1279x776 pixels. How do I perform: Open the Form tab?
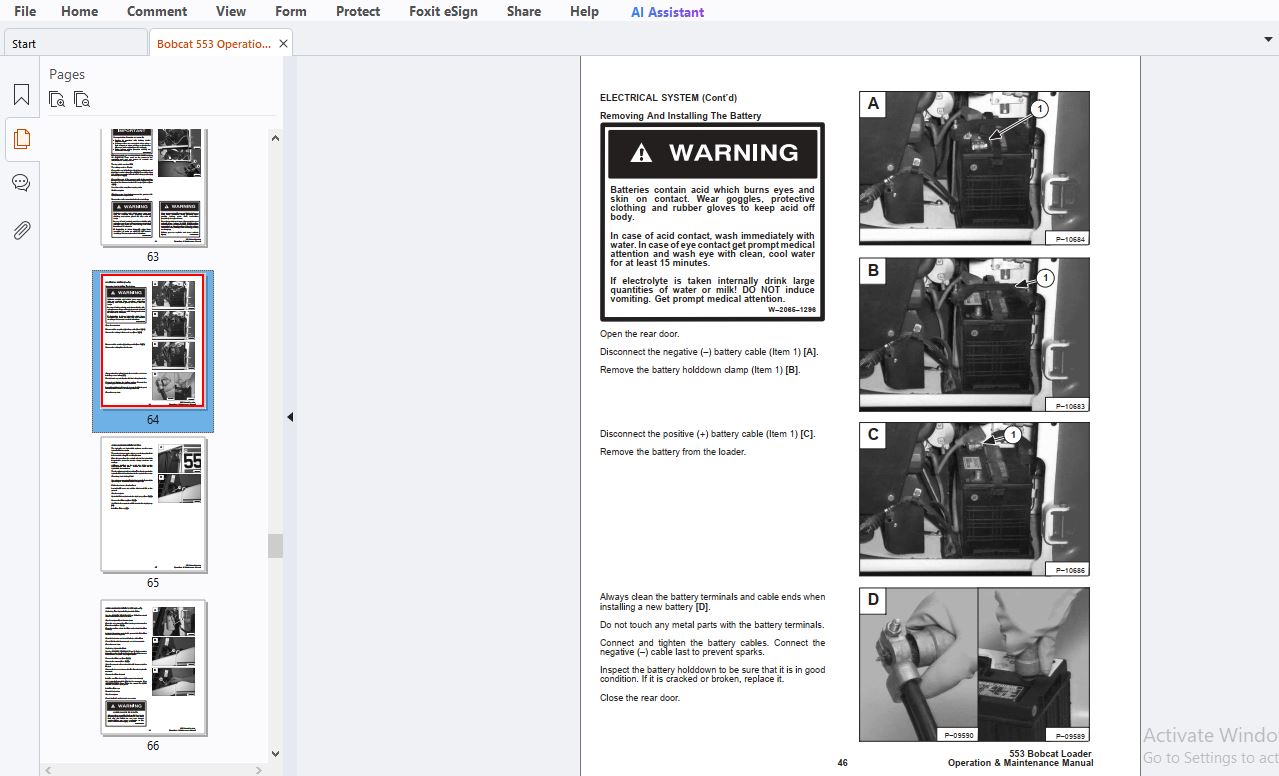pos(291,12)
